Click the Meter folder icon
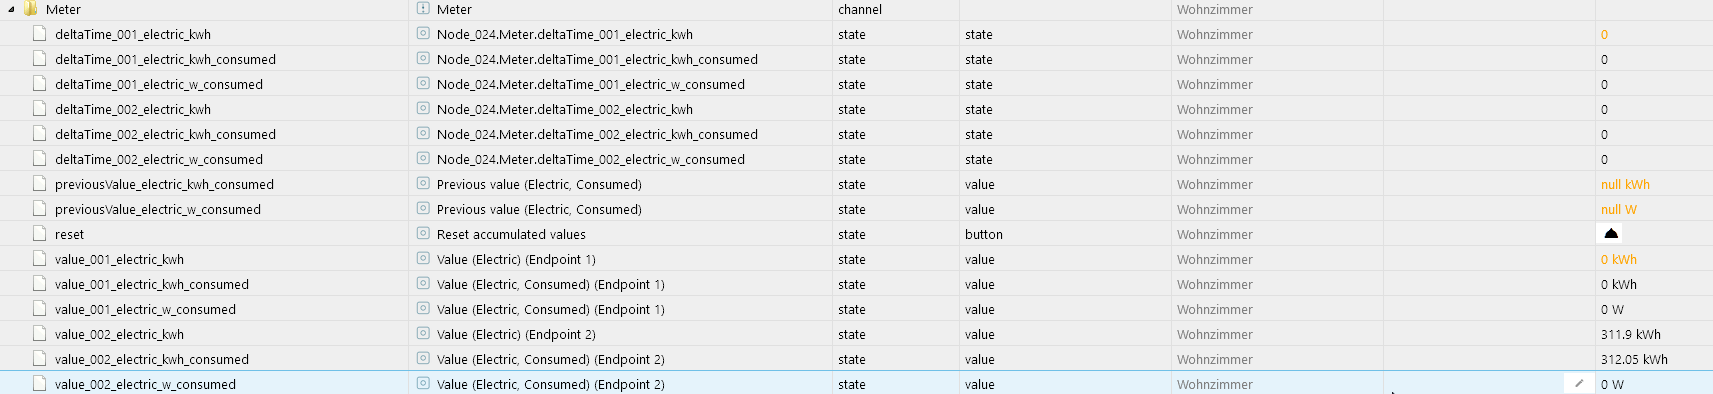This screenshot has width=1713, height=394. (x=31, y=9)
